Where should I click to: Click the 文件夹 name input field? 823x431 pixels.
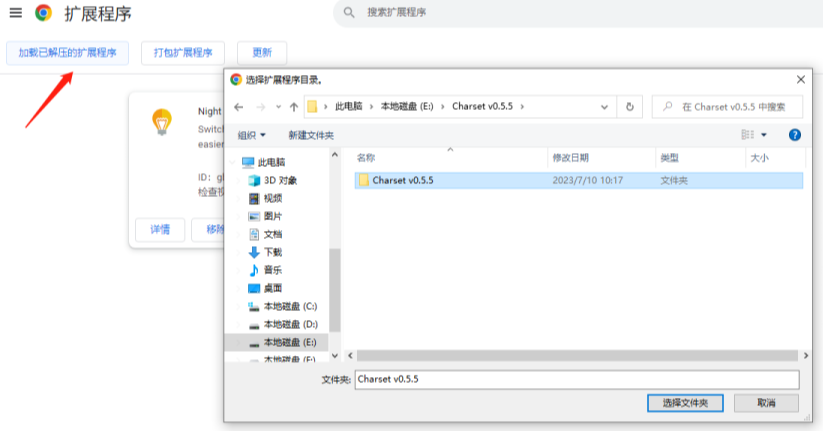click(577, 380)
